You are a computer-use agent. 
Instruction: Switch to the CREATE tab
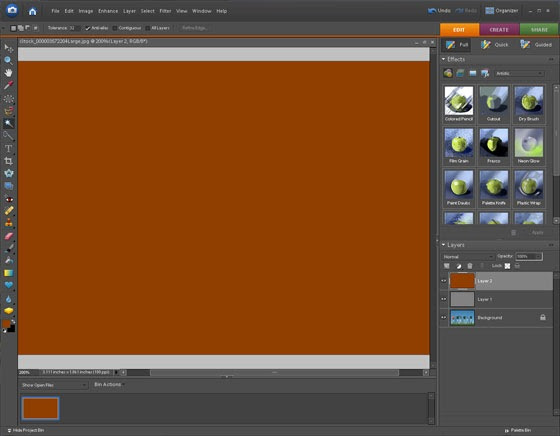coord(499,30)
